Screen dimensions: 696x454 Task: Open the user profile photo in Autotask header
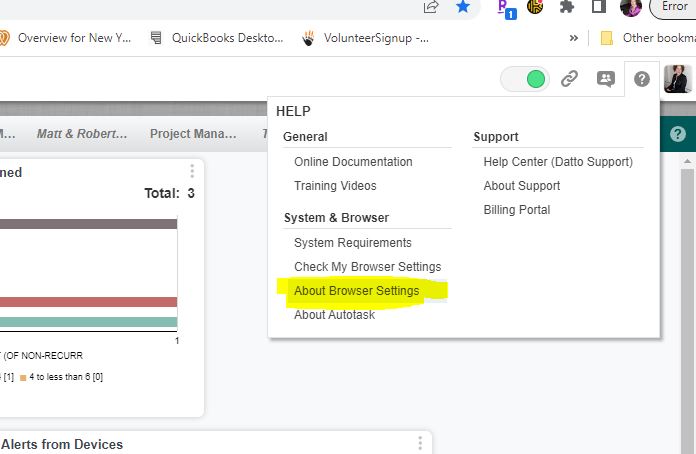tap(677, 79)
